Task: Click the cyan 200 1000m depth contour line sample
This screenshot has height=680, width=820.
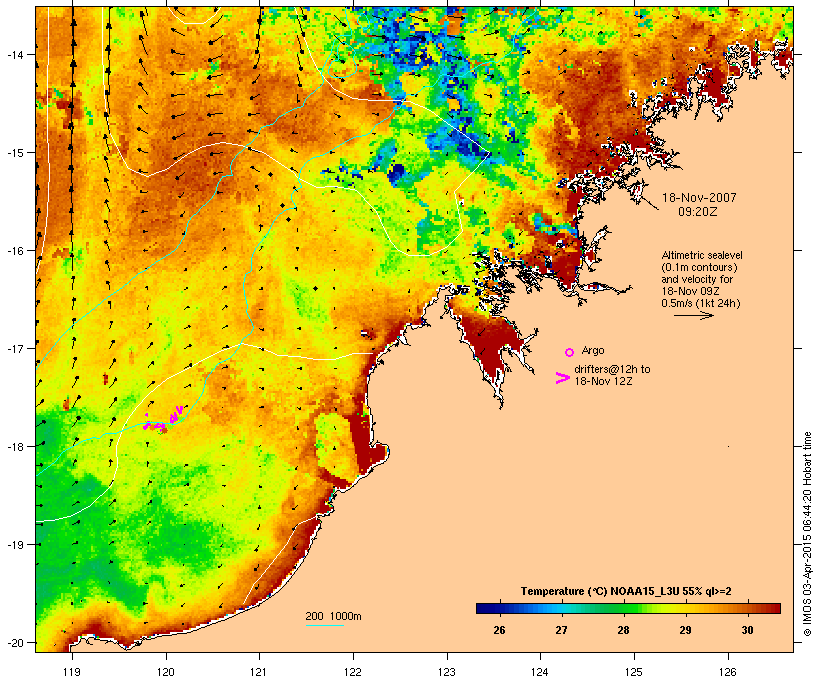Action: click(325, 625)
